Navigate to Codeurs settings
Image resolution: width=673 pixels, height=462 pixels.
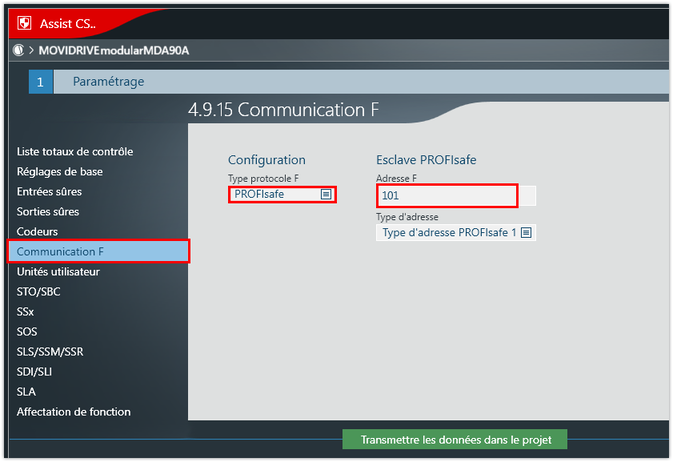tap(39, 232)
